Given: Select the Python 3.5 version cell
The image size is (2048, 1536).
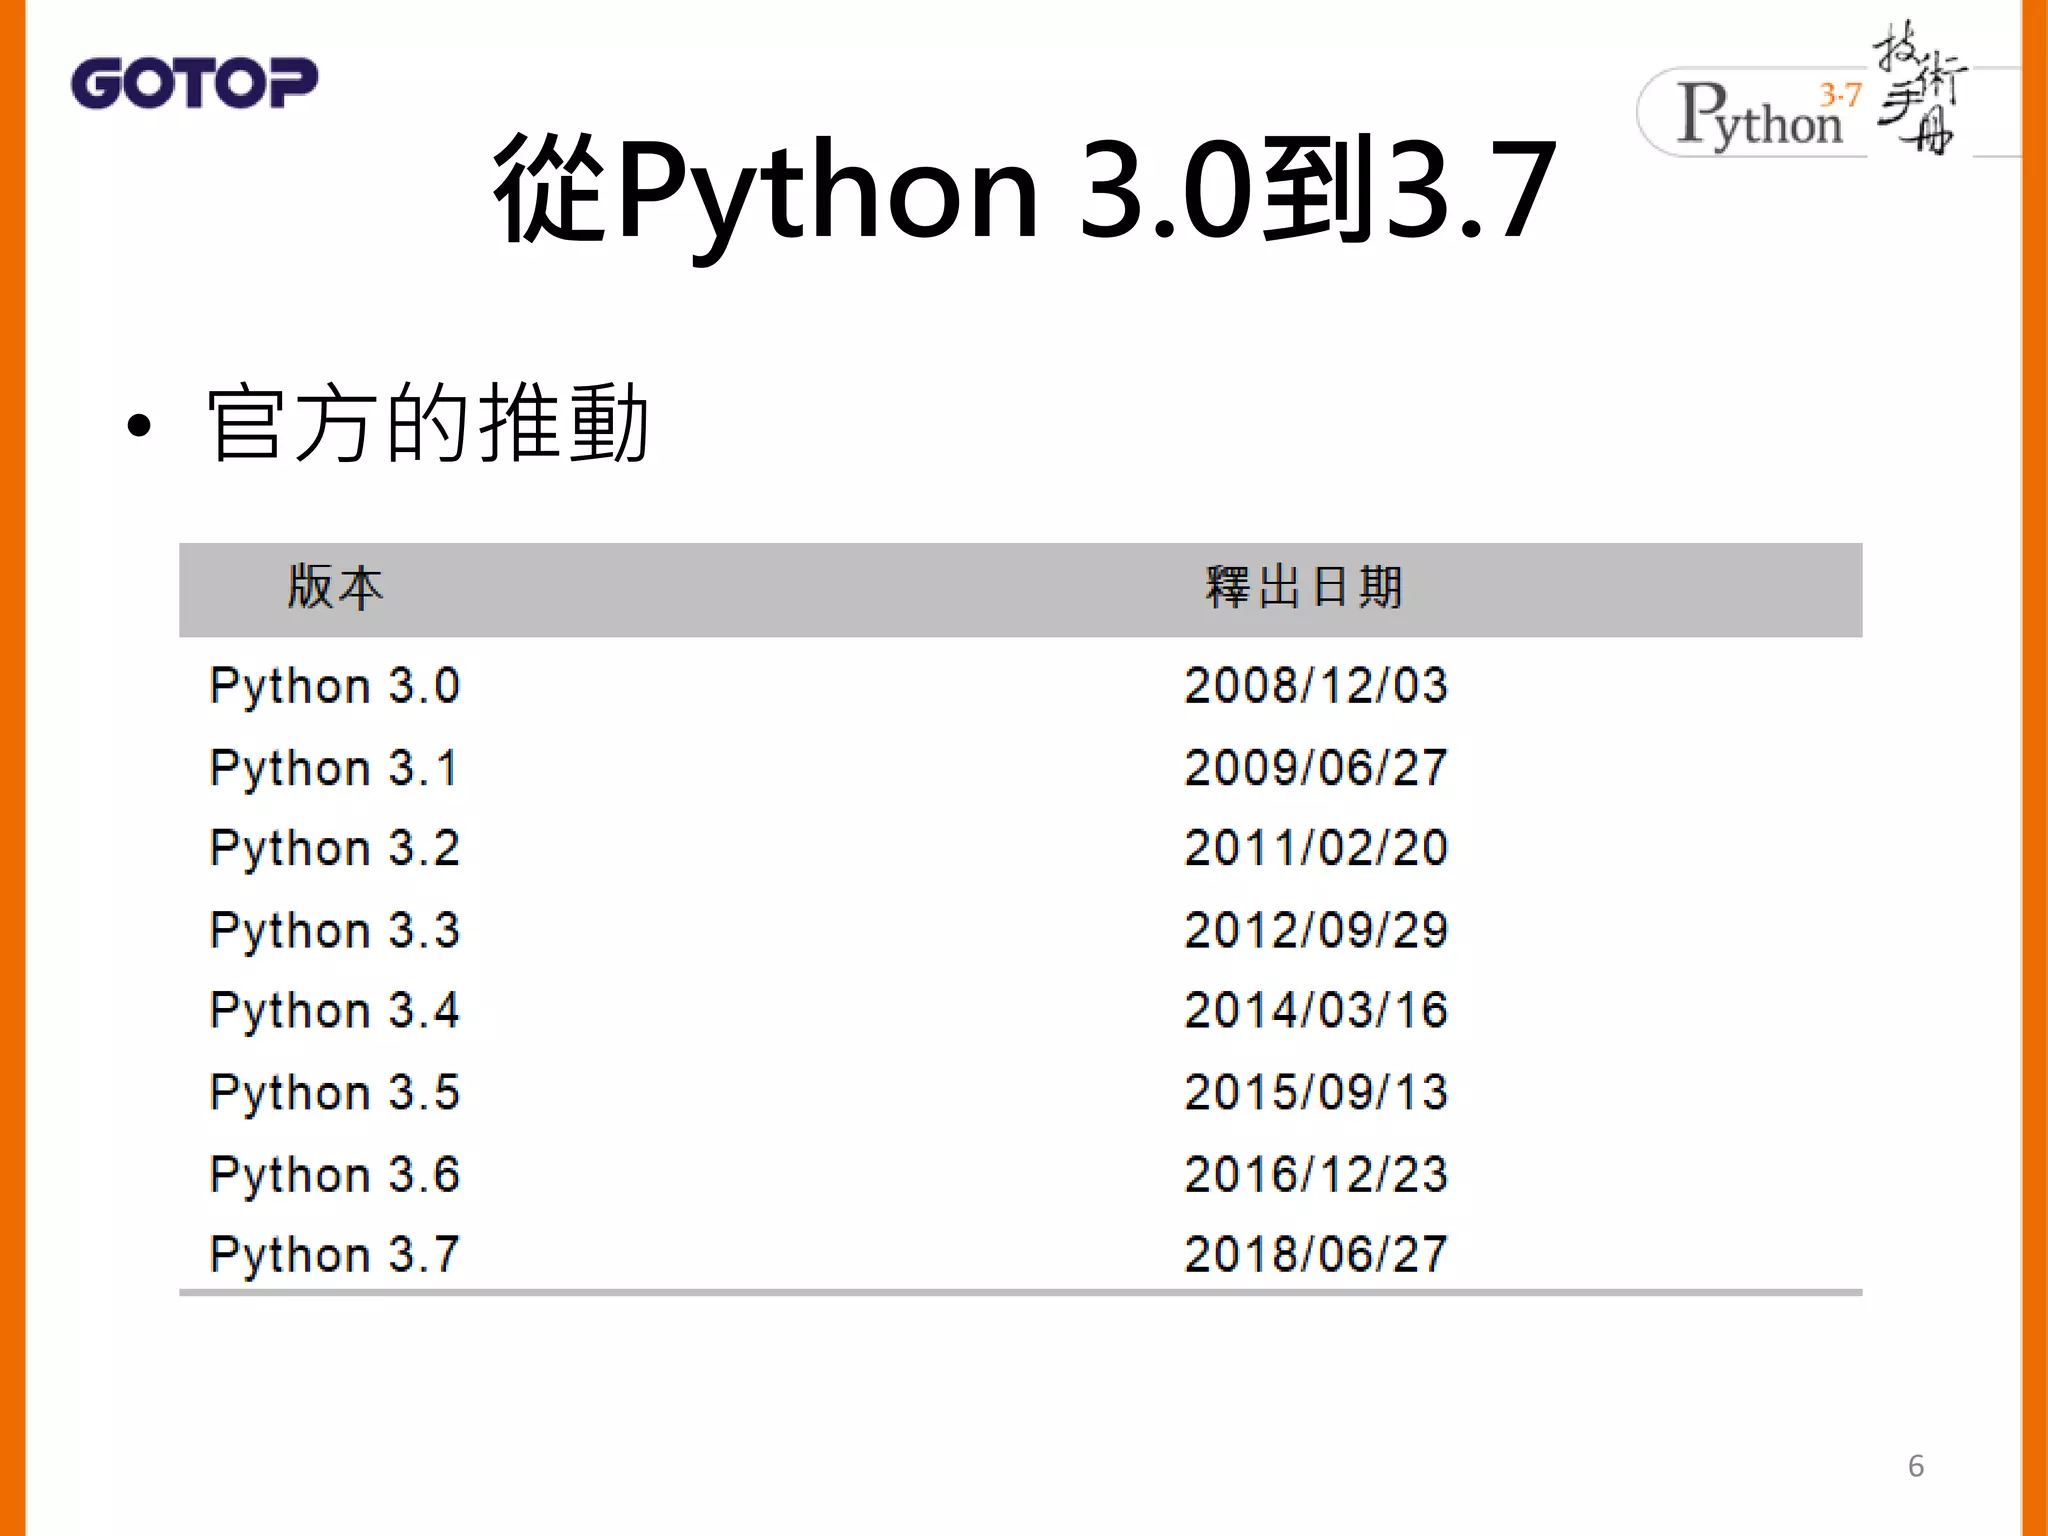Looking at the screenshot, I should tap(335, 1094).
